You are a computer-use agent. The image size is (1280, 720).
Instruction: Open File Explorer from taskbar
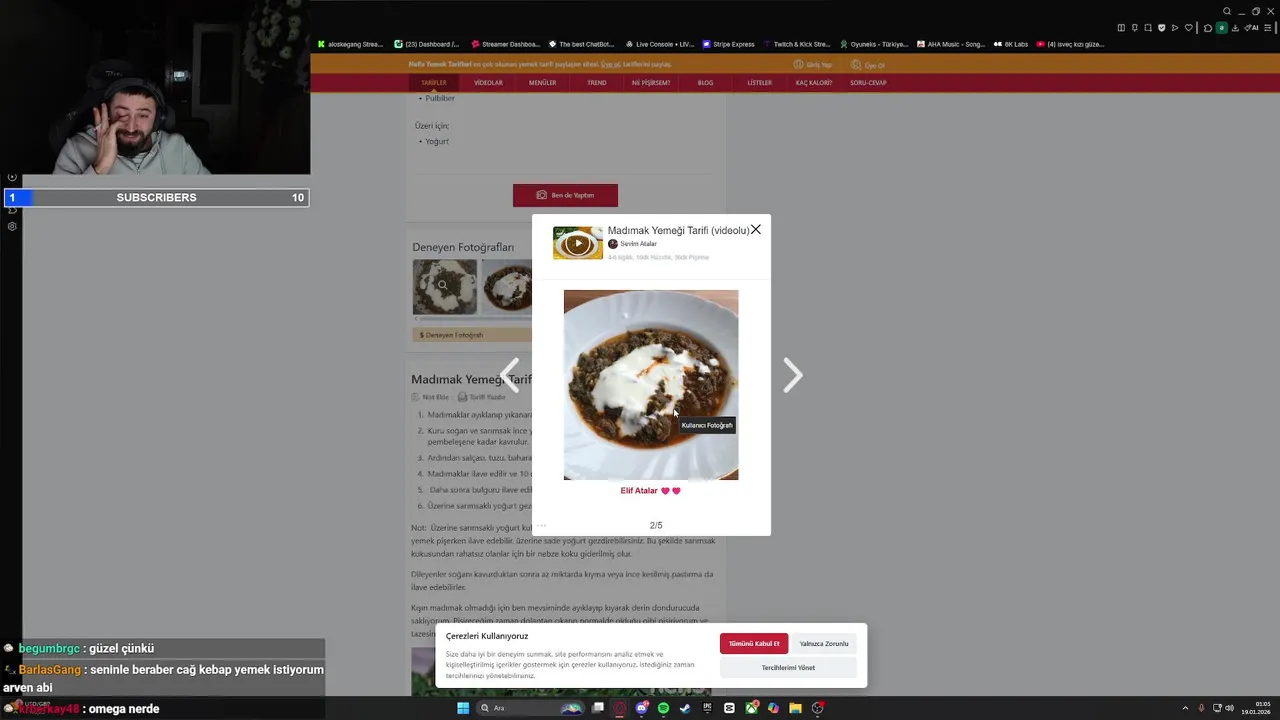pyautogui.click(x=795, y=708)
